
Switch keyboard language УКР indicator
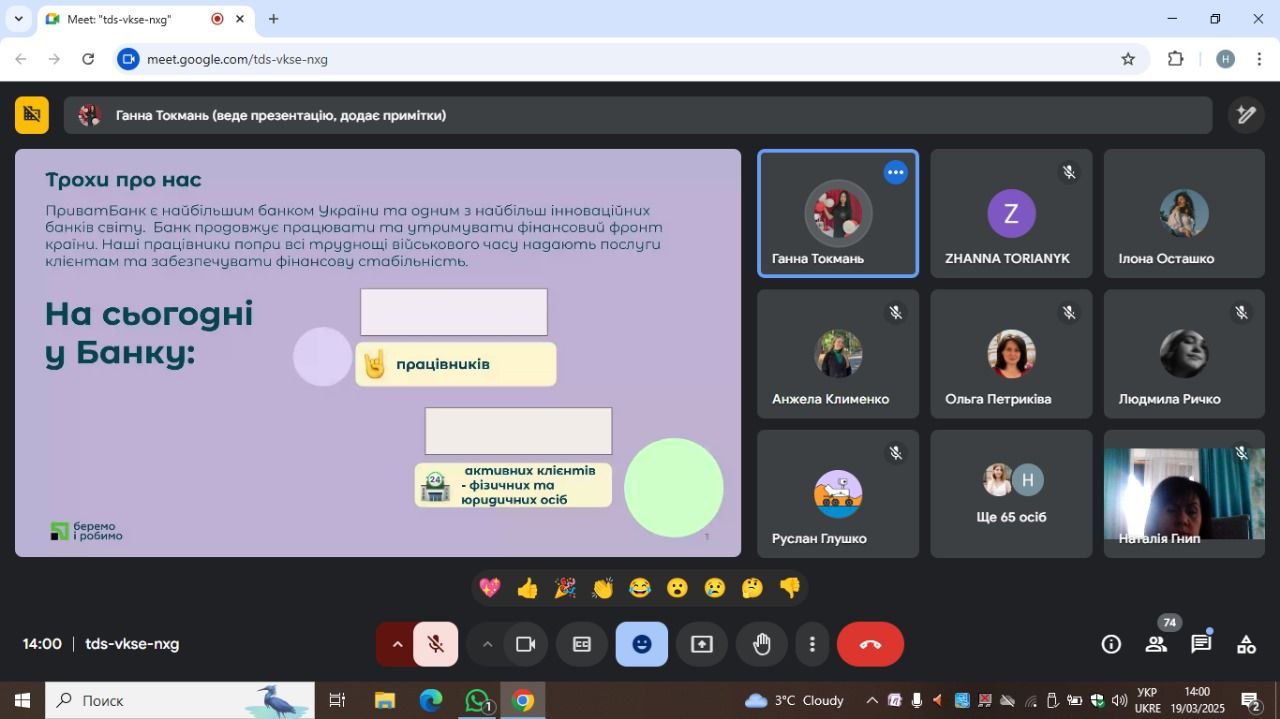click(1148, 700)
